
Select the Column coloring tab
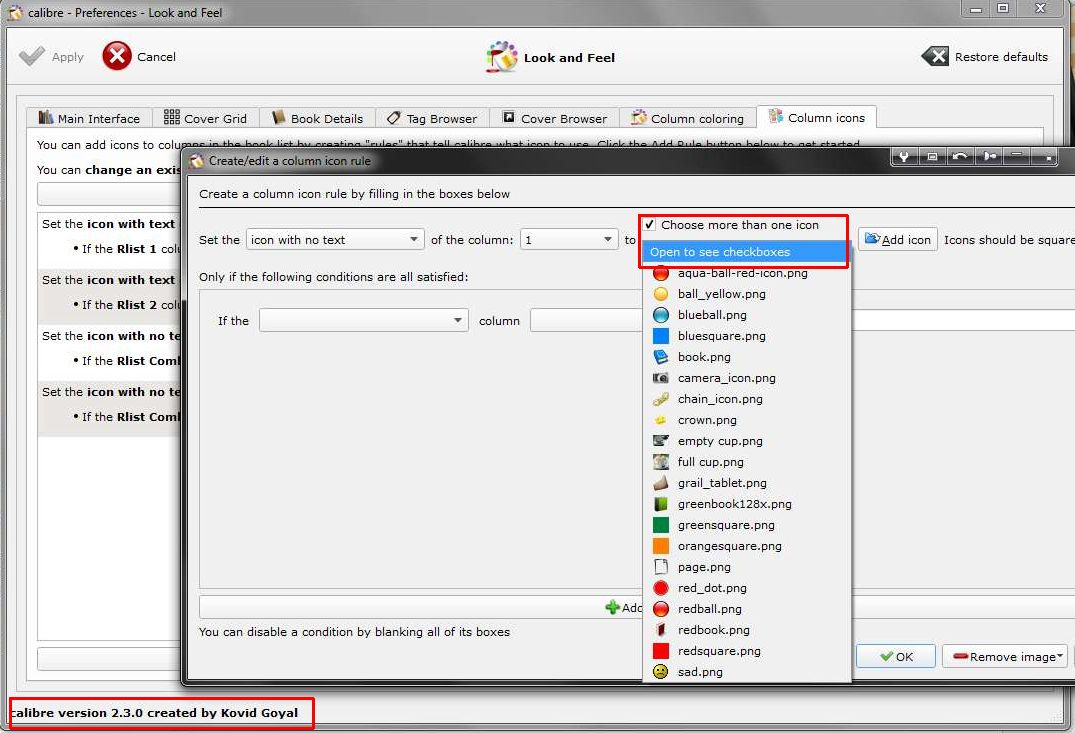[x=688, y=119]
